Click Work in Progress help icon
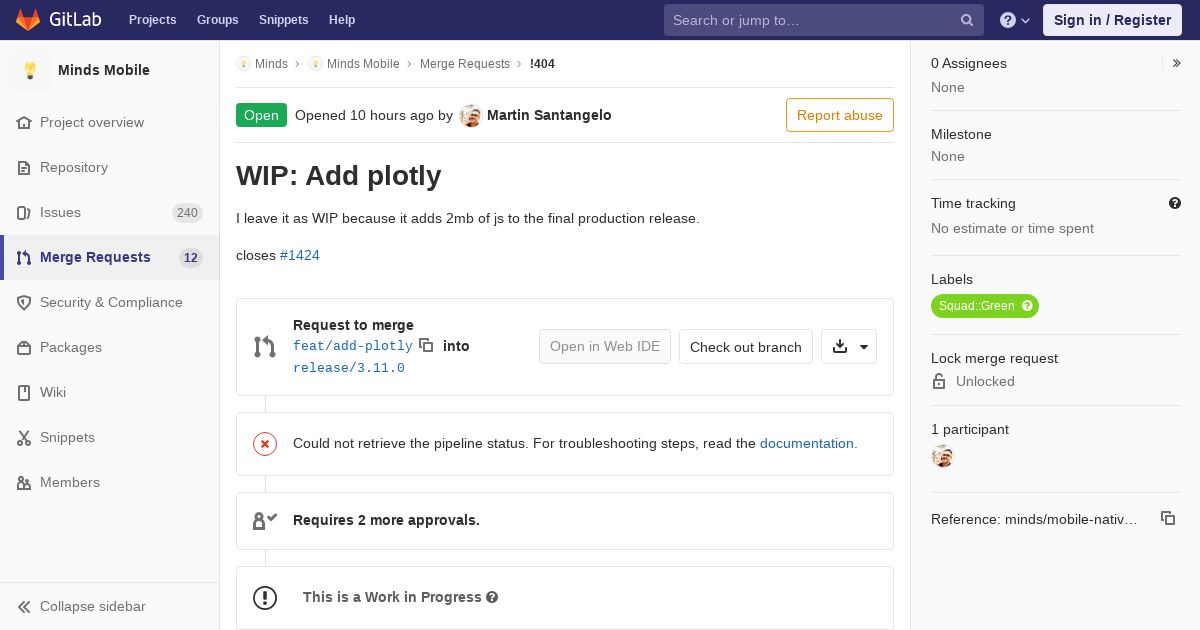The width and height of the screenshot is (1200, 630). pos(492,597)
